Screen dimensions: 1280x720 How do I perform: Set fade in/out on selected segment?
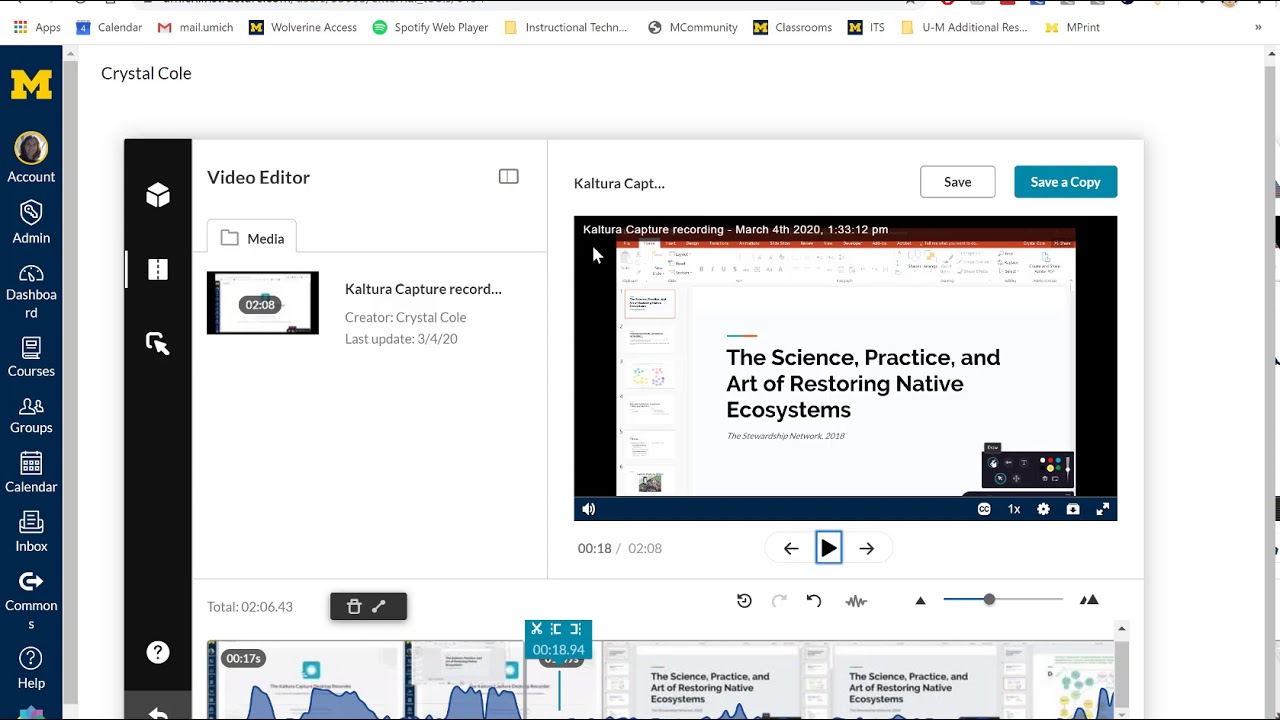coord(379,606)
